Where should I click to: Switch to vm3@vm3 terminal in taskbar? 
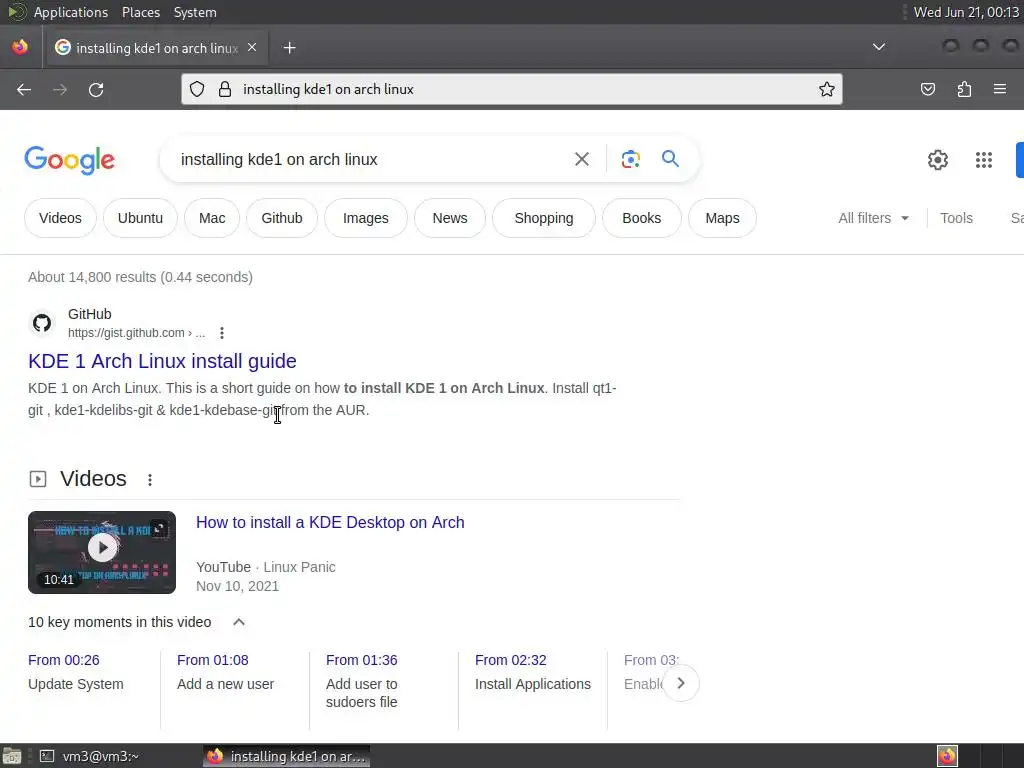coord(90,756)
